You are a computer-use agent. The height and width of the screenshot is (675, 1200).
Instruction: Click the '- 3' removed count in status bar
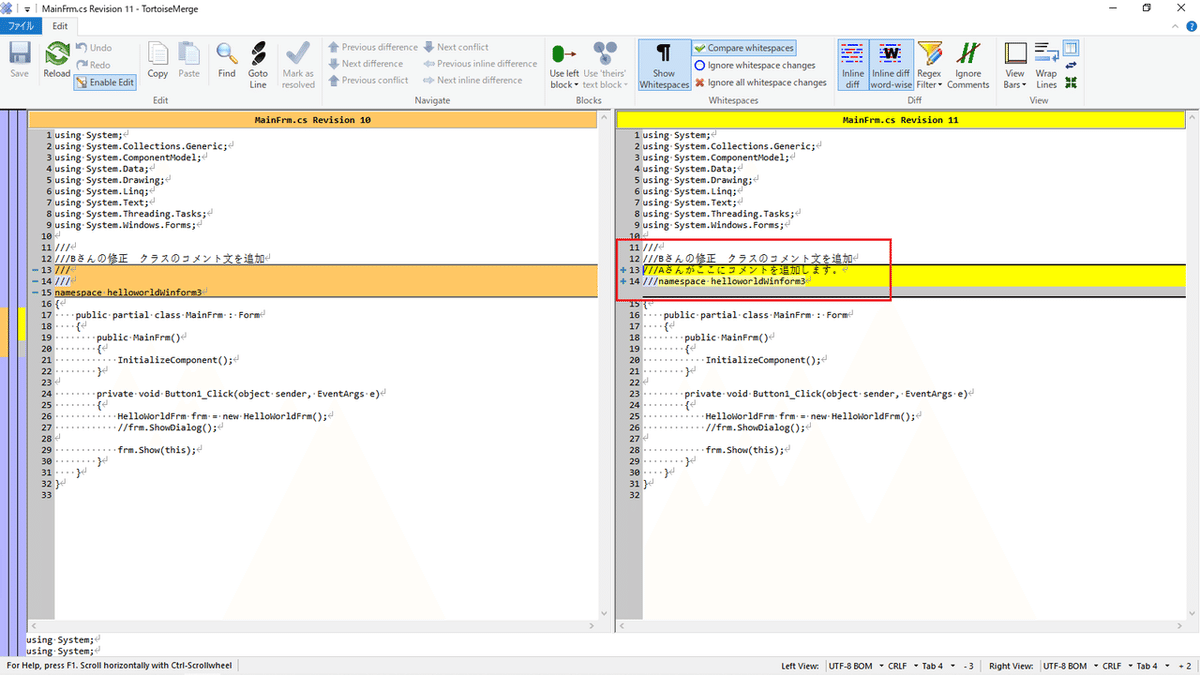(968, 665)
